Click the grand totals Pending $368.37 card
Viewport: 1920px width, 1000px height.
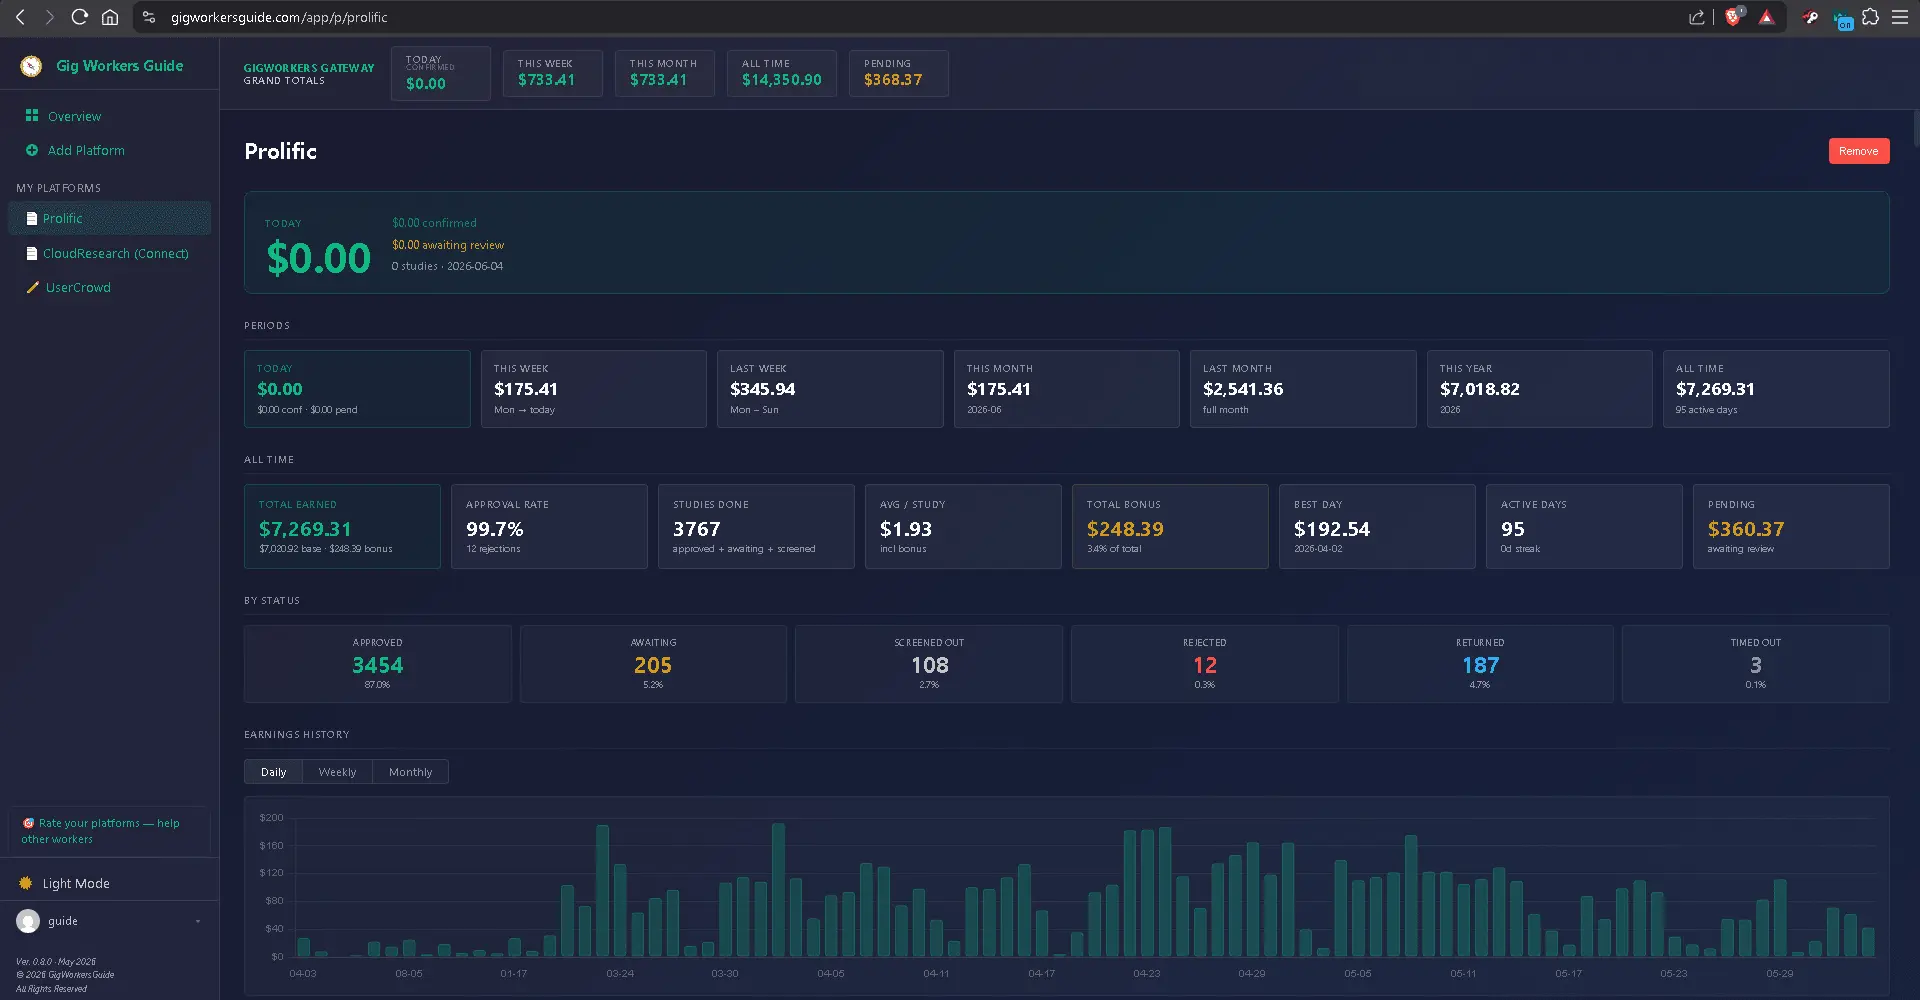tap(898, 73)
